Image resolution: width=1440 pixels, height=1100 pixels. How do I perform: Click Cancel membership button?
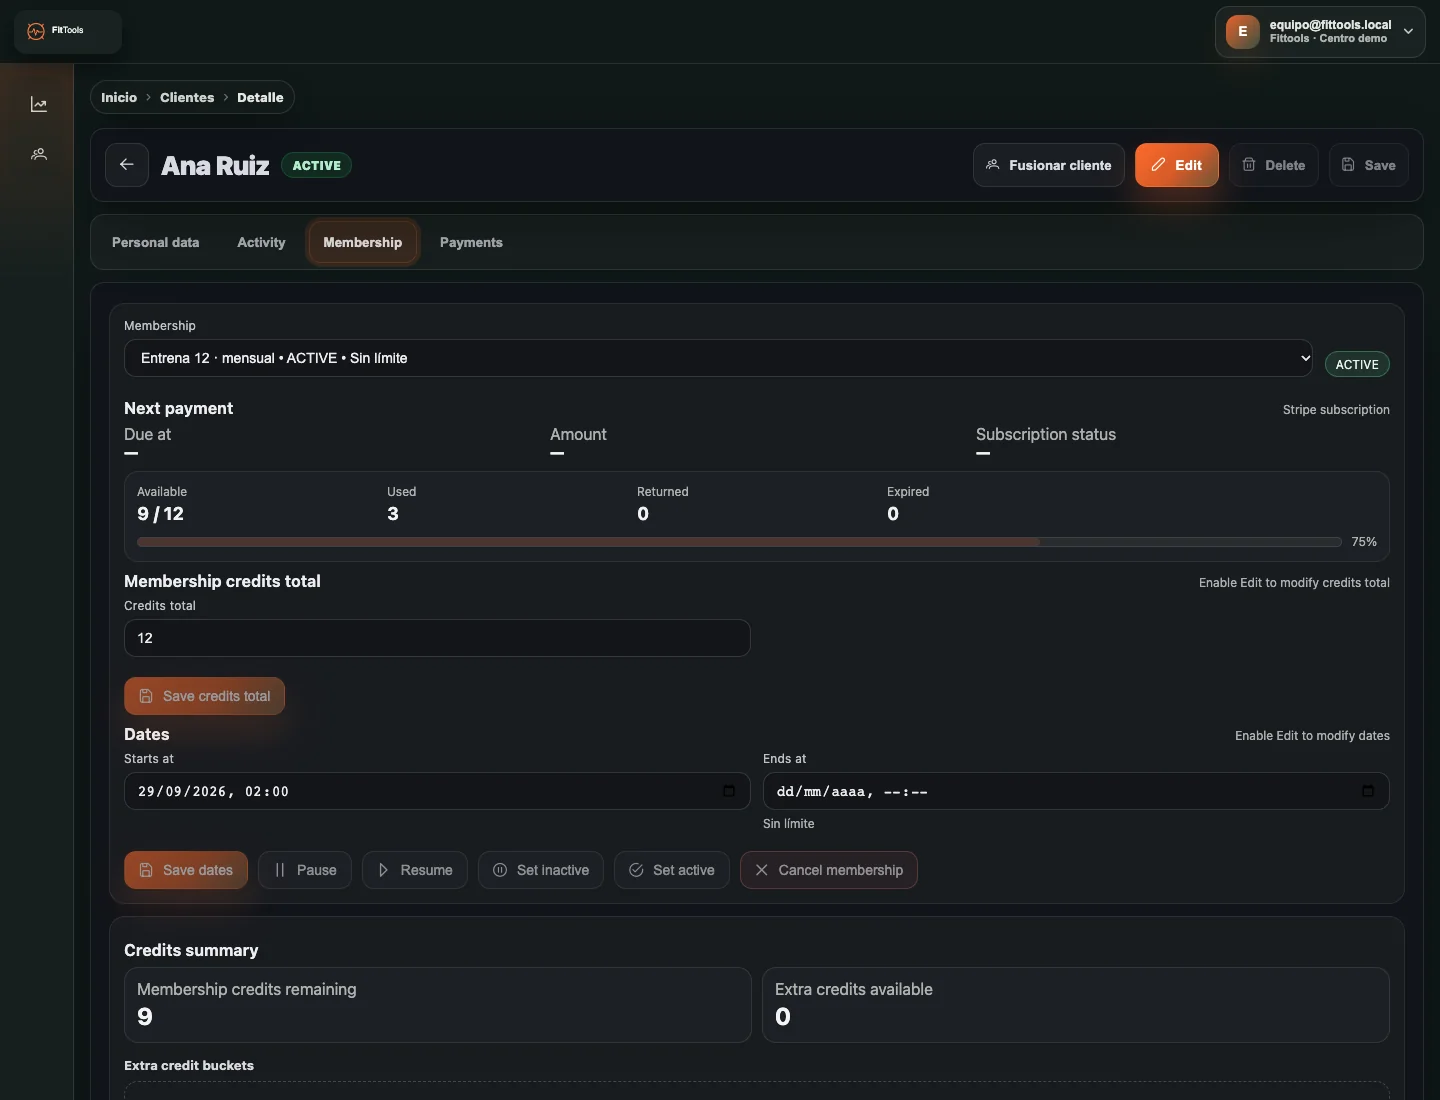(x=829, y=870)
